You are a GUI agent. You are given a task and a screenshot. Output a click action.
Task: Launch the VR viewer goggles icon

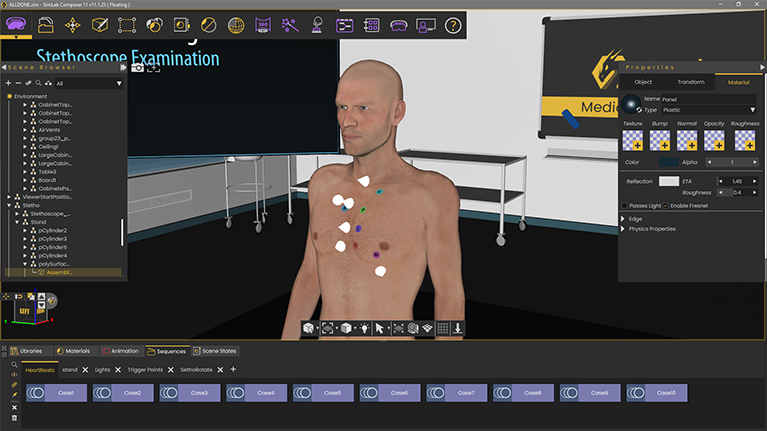pyautogui.click(x=398, y=25)
